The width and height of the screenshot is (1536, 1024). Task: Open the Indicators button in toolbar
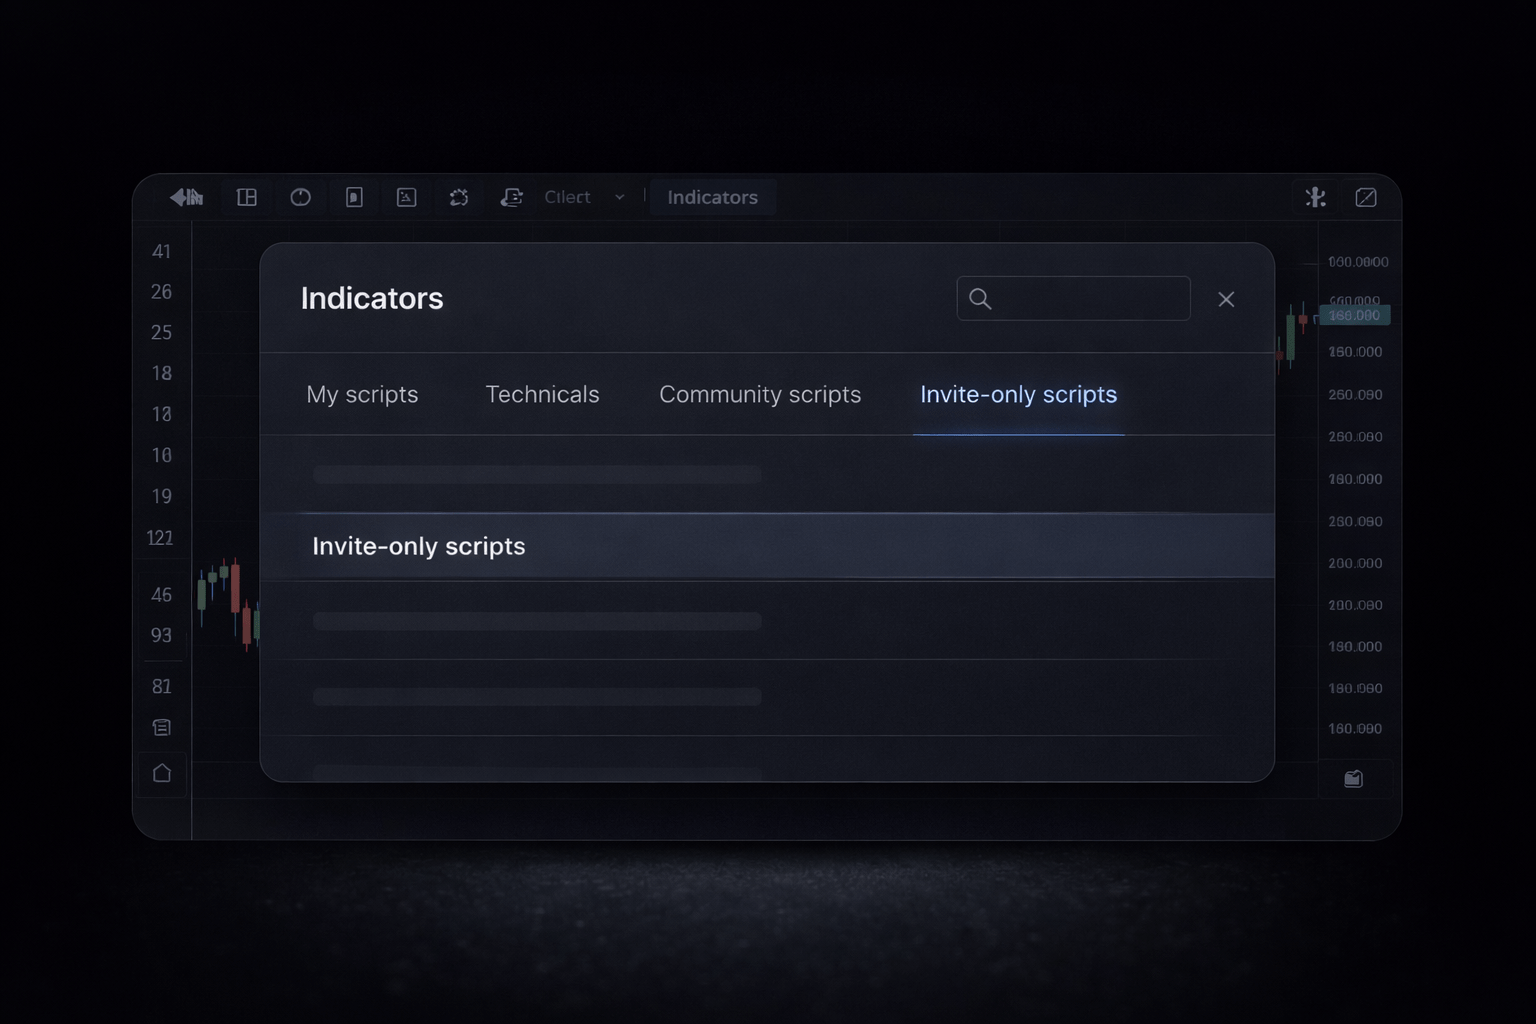[712, 197]
